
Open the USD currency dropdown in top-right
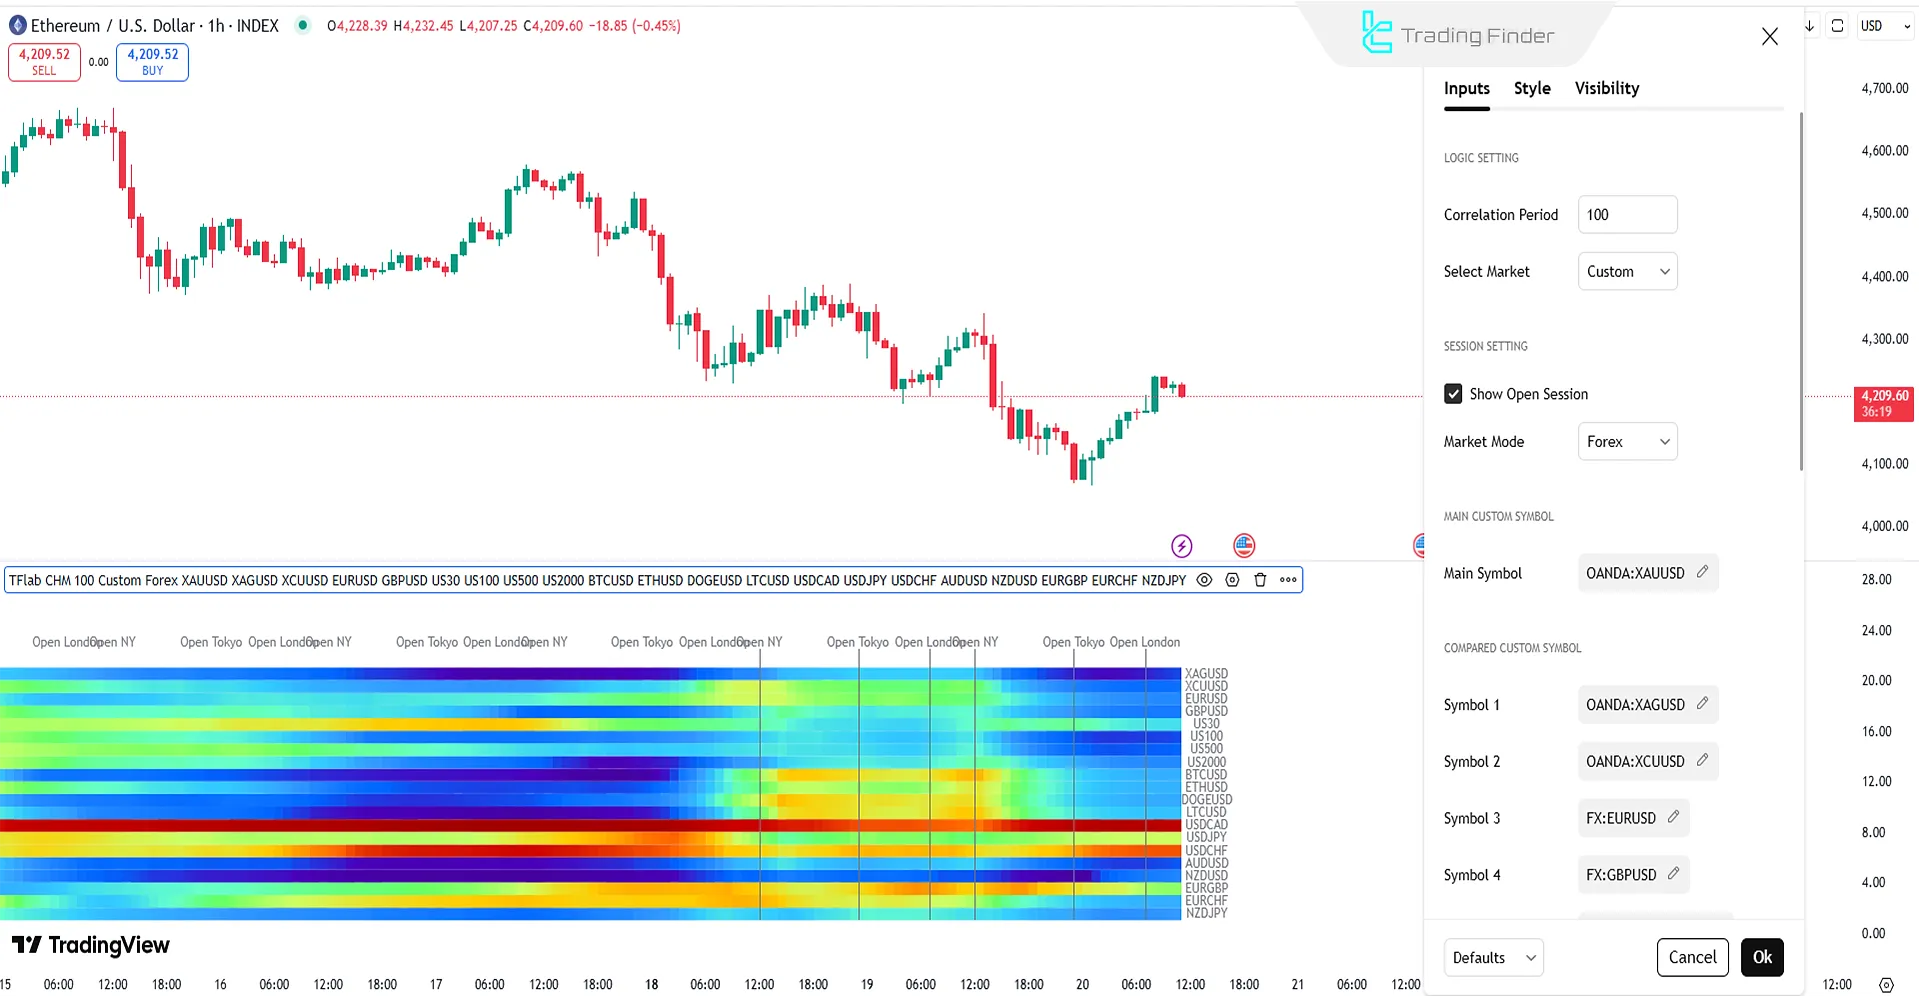[1884, 25]
